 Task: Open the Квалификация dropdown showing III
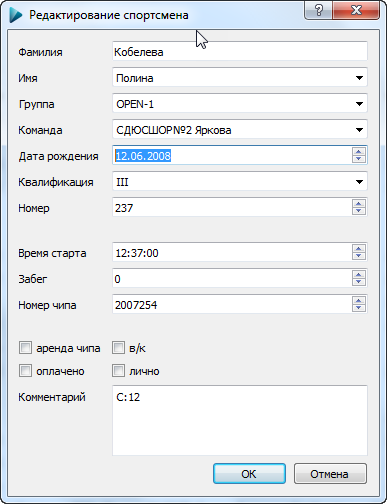(x=240, y=181)
